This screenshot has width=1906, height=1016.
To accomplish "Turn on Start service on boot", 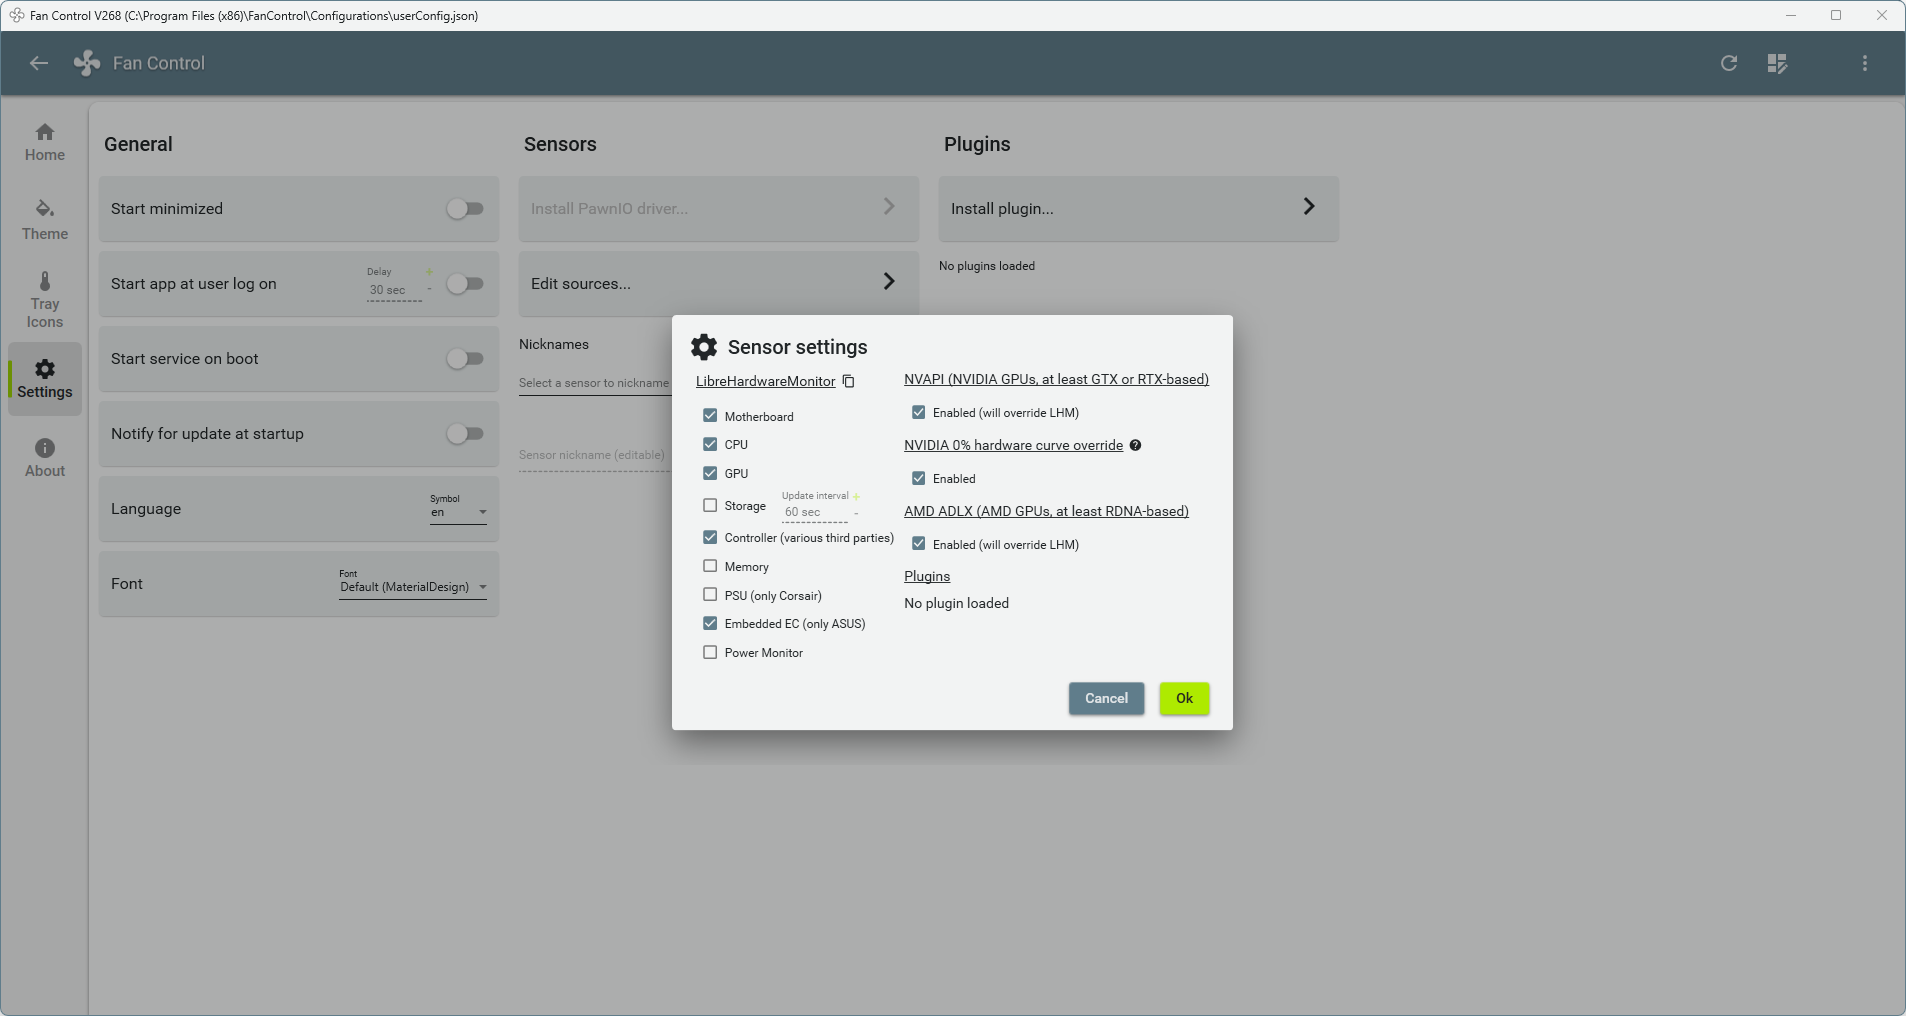I will click(465, 359).
